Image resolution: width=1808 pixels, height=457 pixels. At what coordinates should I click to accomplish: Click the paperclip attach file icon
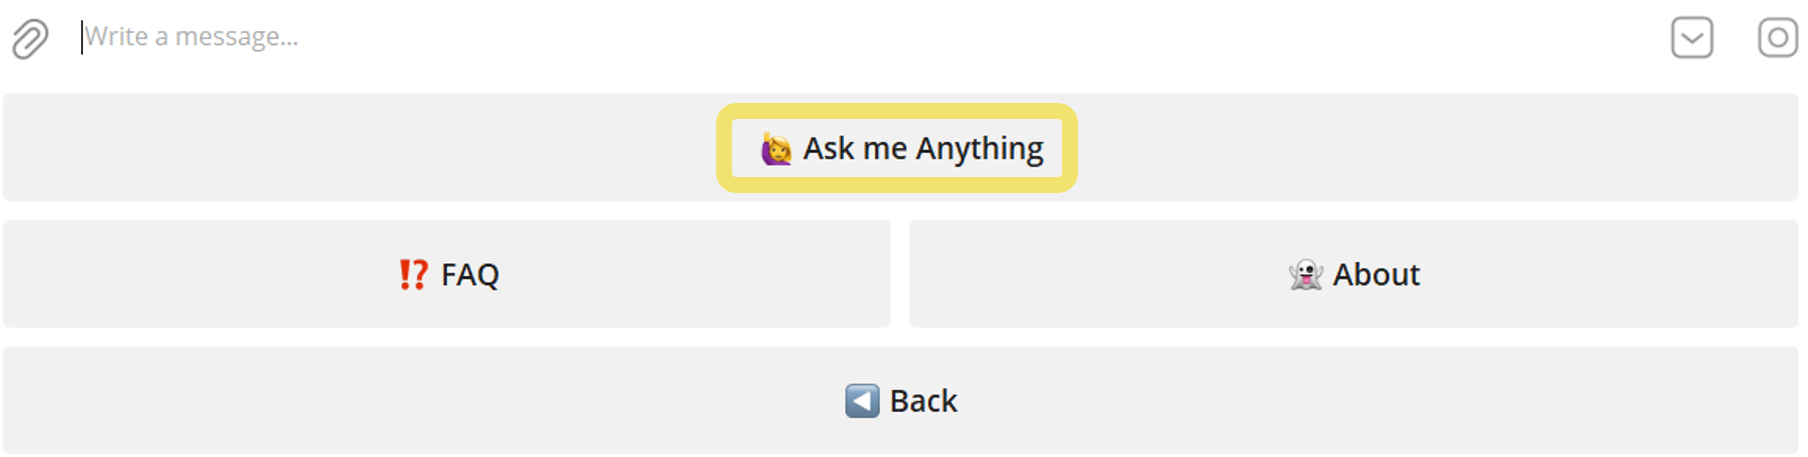pyautogui.click(x=30, y=39)
